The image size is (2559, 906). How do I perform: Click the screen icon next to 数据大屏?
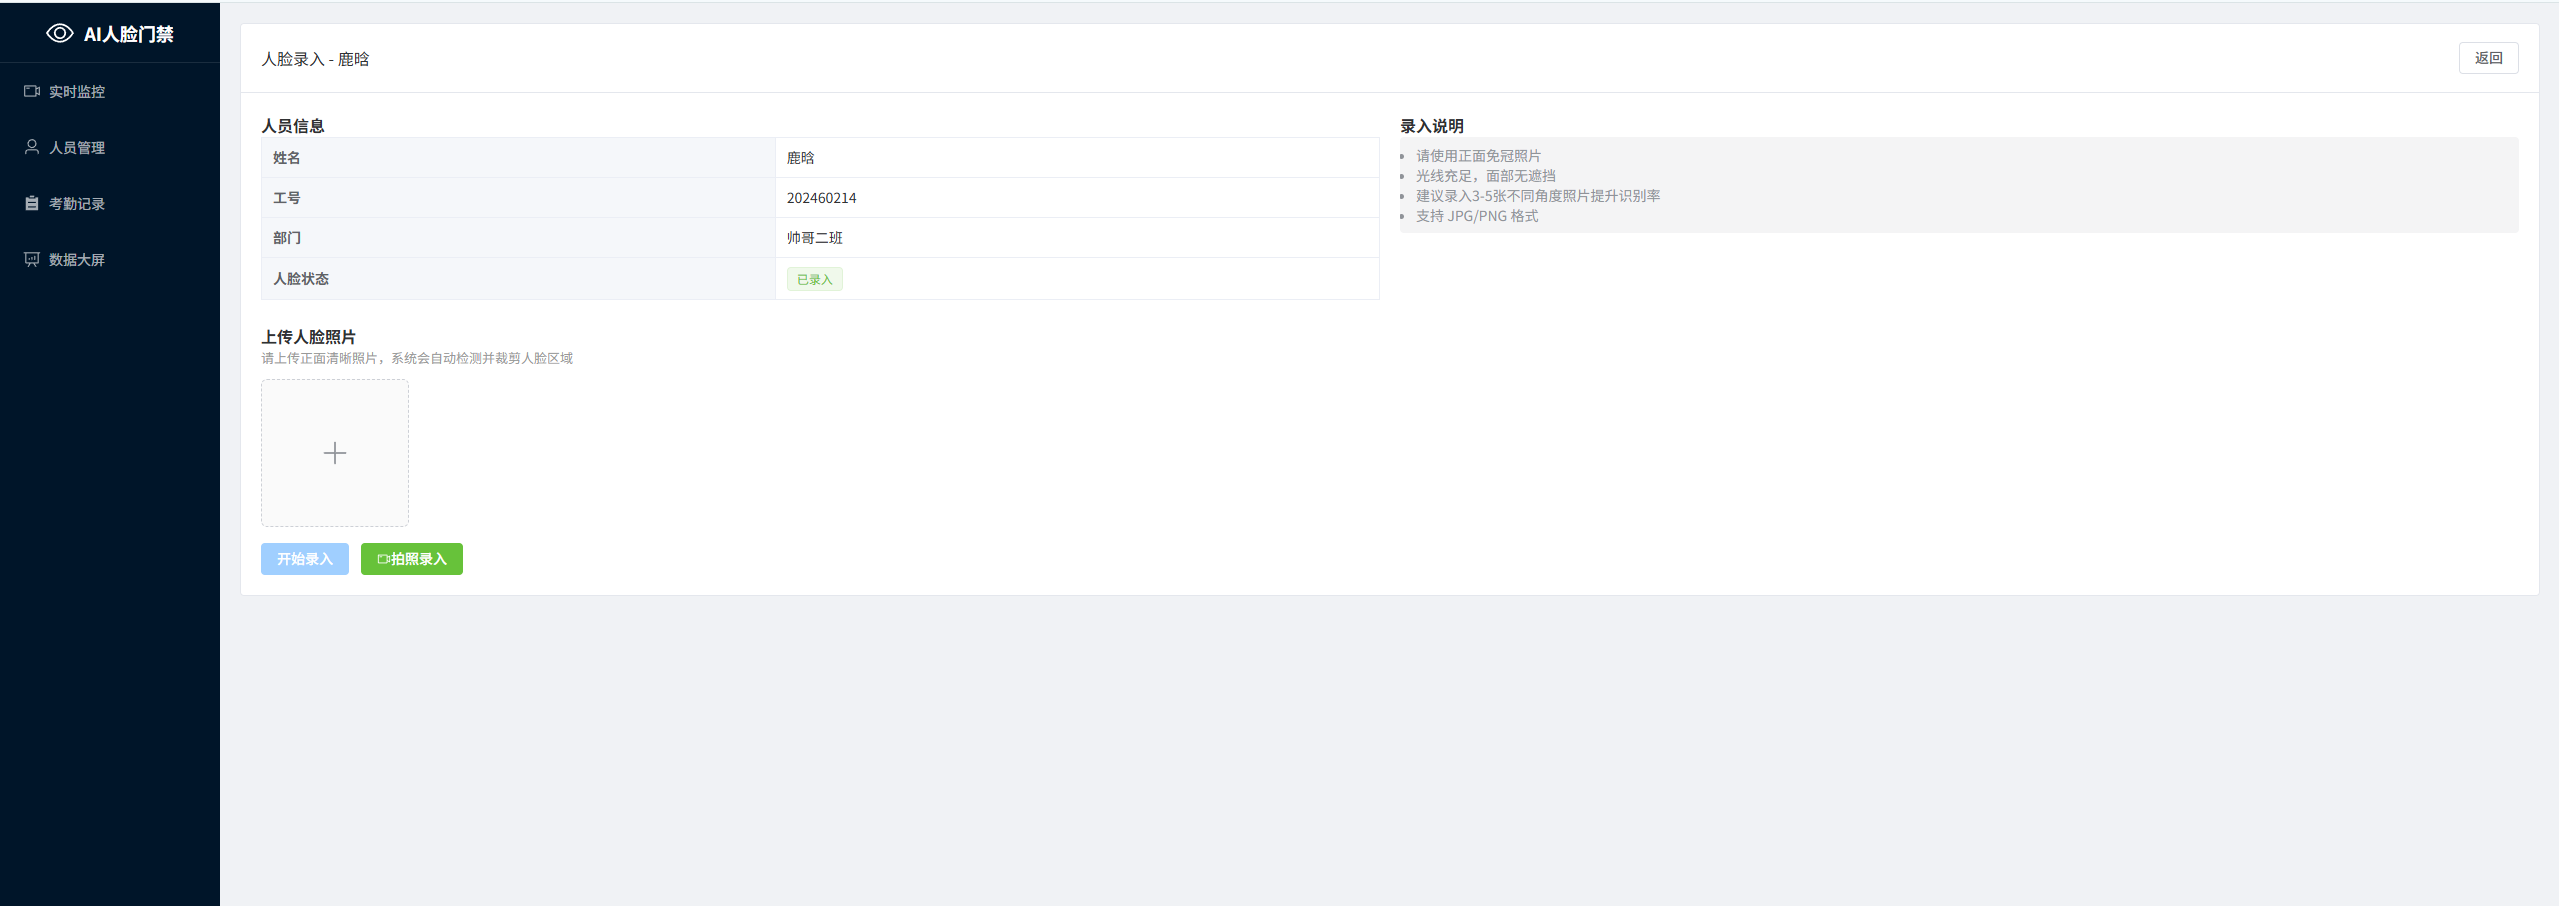(32, 259)
